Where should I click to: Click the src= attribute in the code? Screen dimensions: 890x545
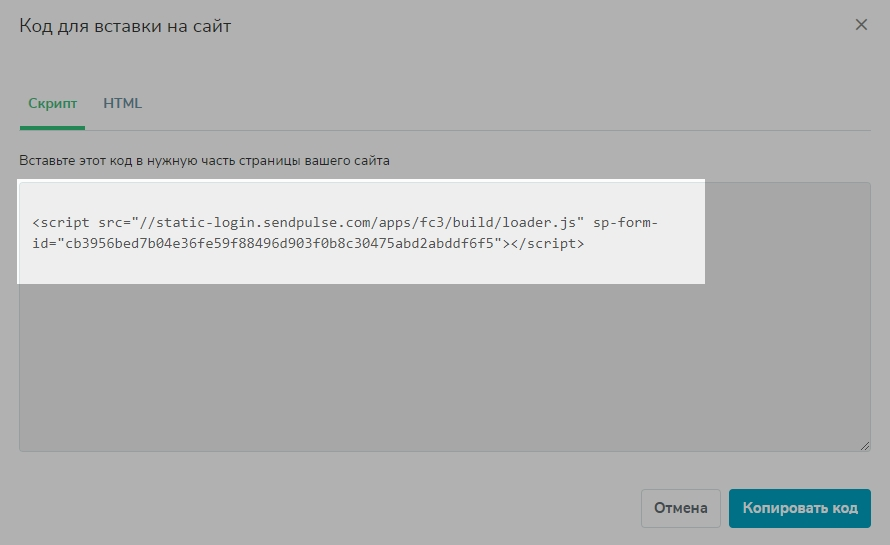114,222
